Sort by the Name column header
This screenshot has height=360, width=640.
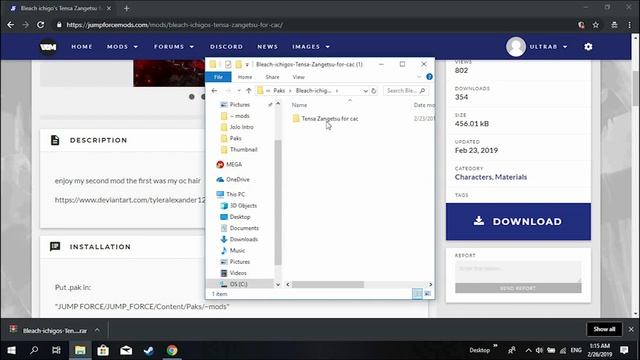(299, 105)
